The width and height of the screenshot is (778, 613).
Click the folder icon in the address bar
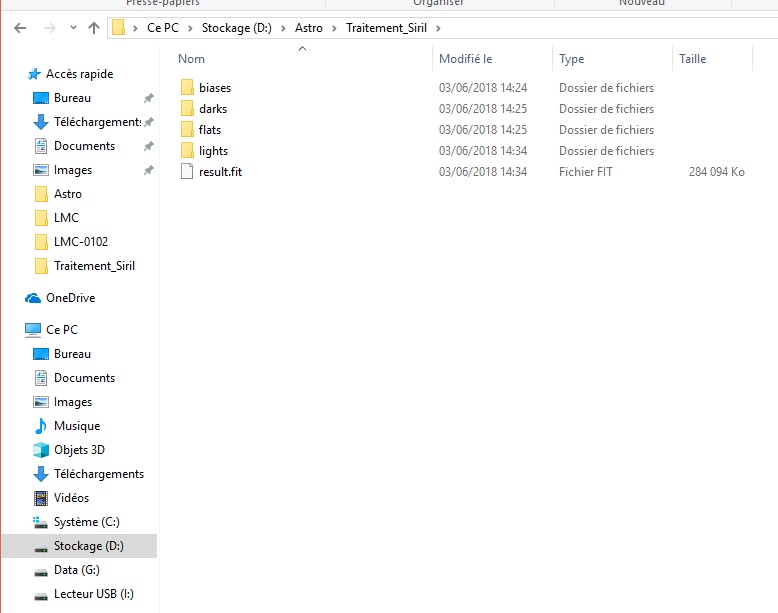click(x=118, y=27)
